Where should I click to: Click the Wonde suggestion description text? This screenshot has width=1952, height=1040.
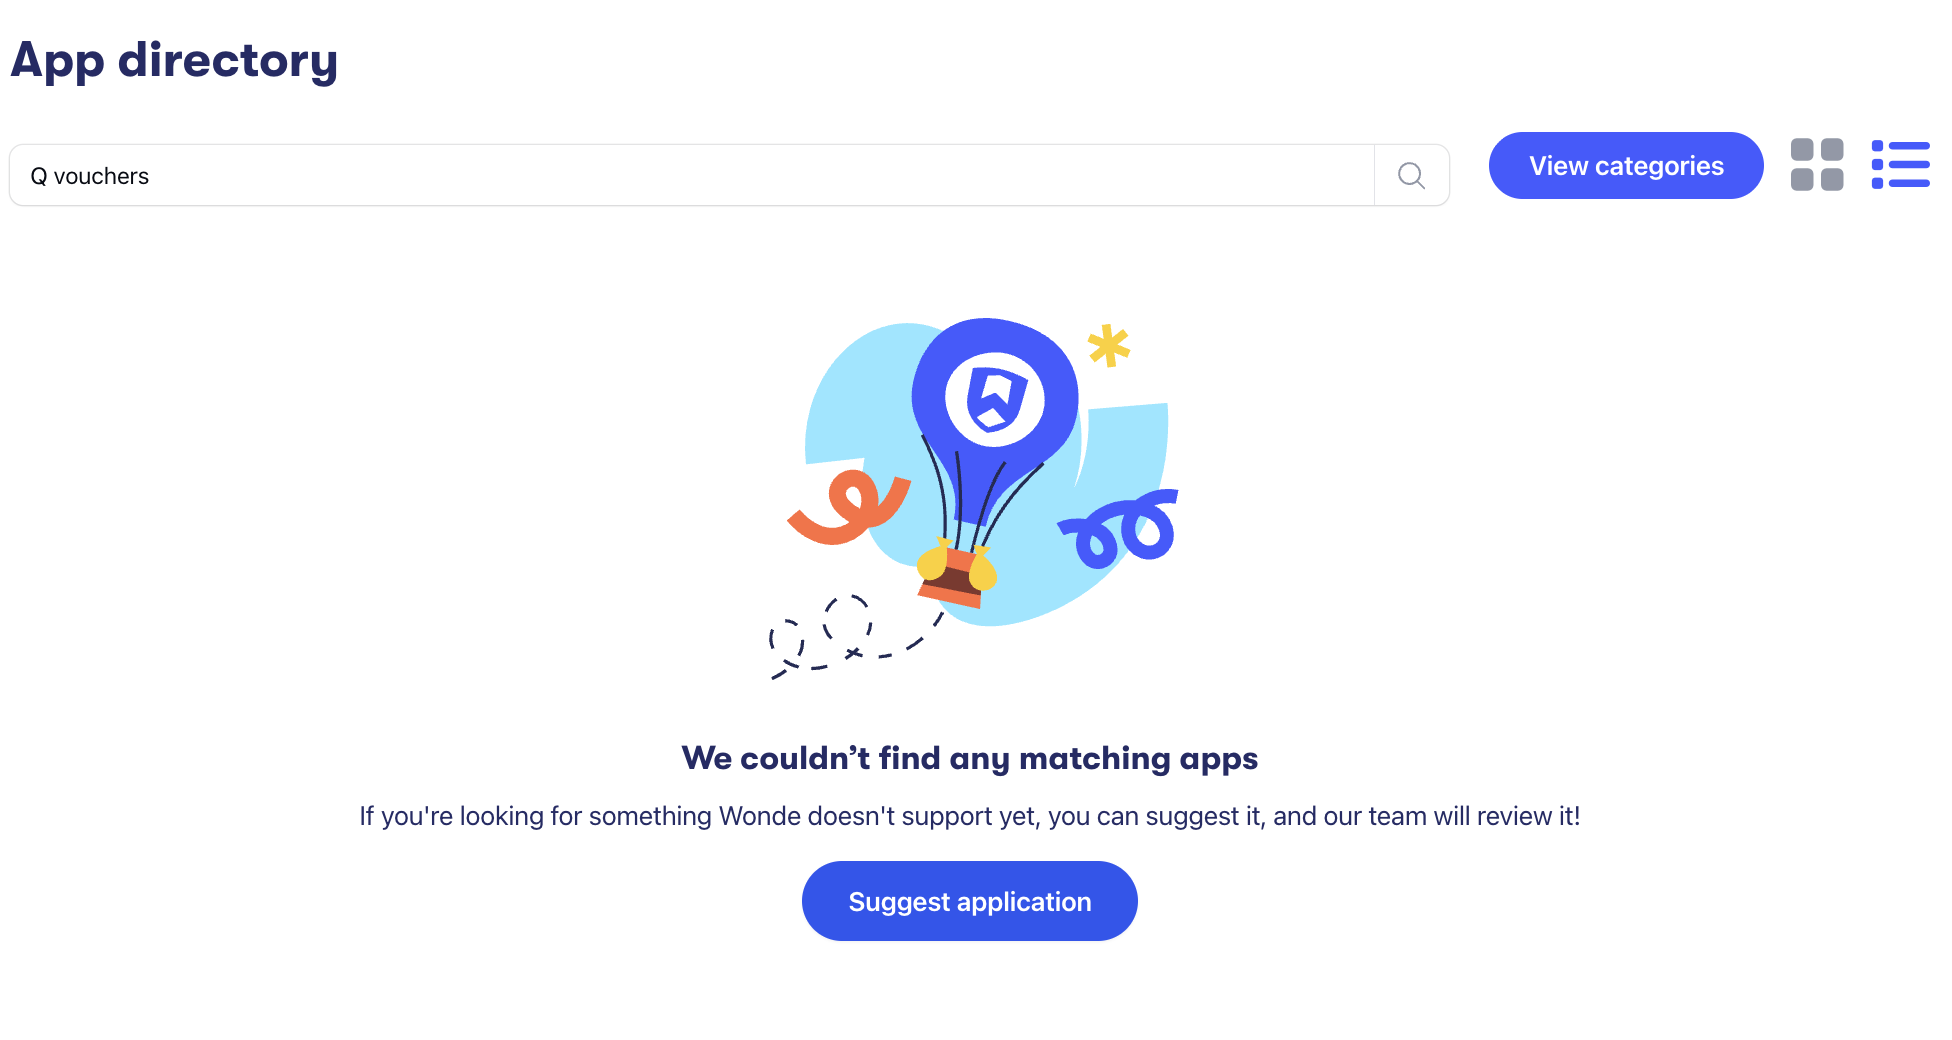point(969,816)
